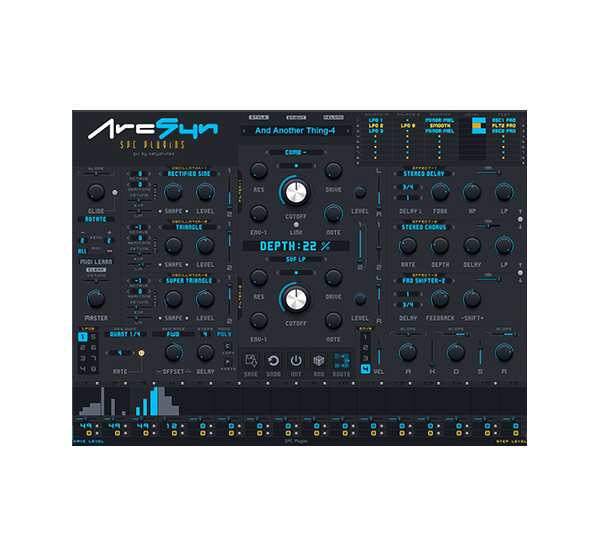Click Oscillator 2 Level knob
The image size is (600, 543).
click(x=205, y=246)
